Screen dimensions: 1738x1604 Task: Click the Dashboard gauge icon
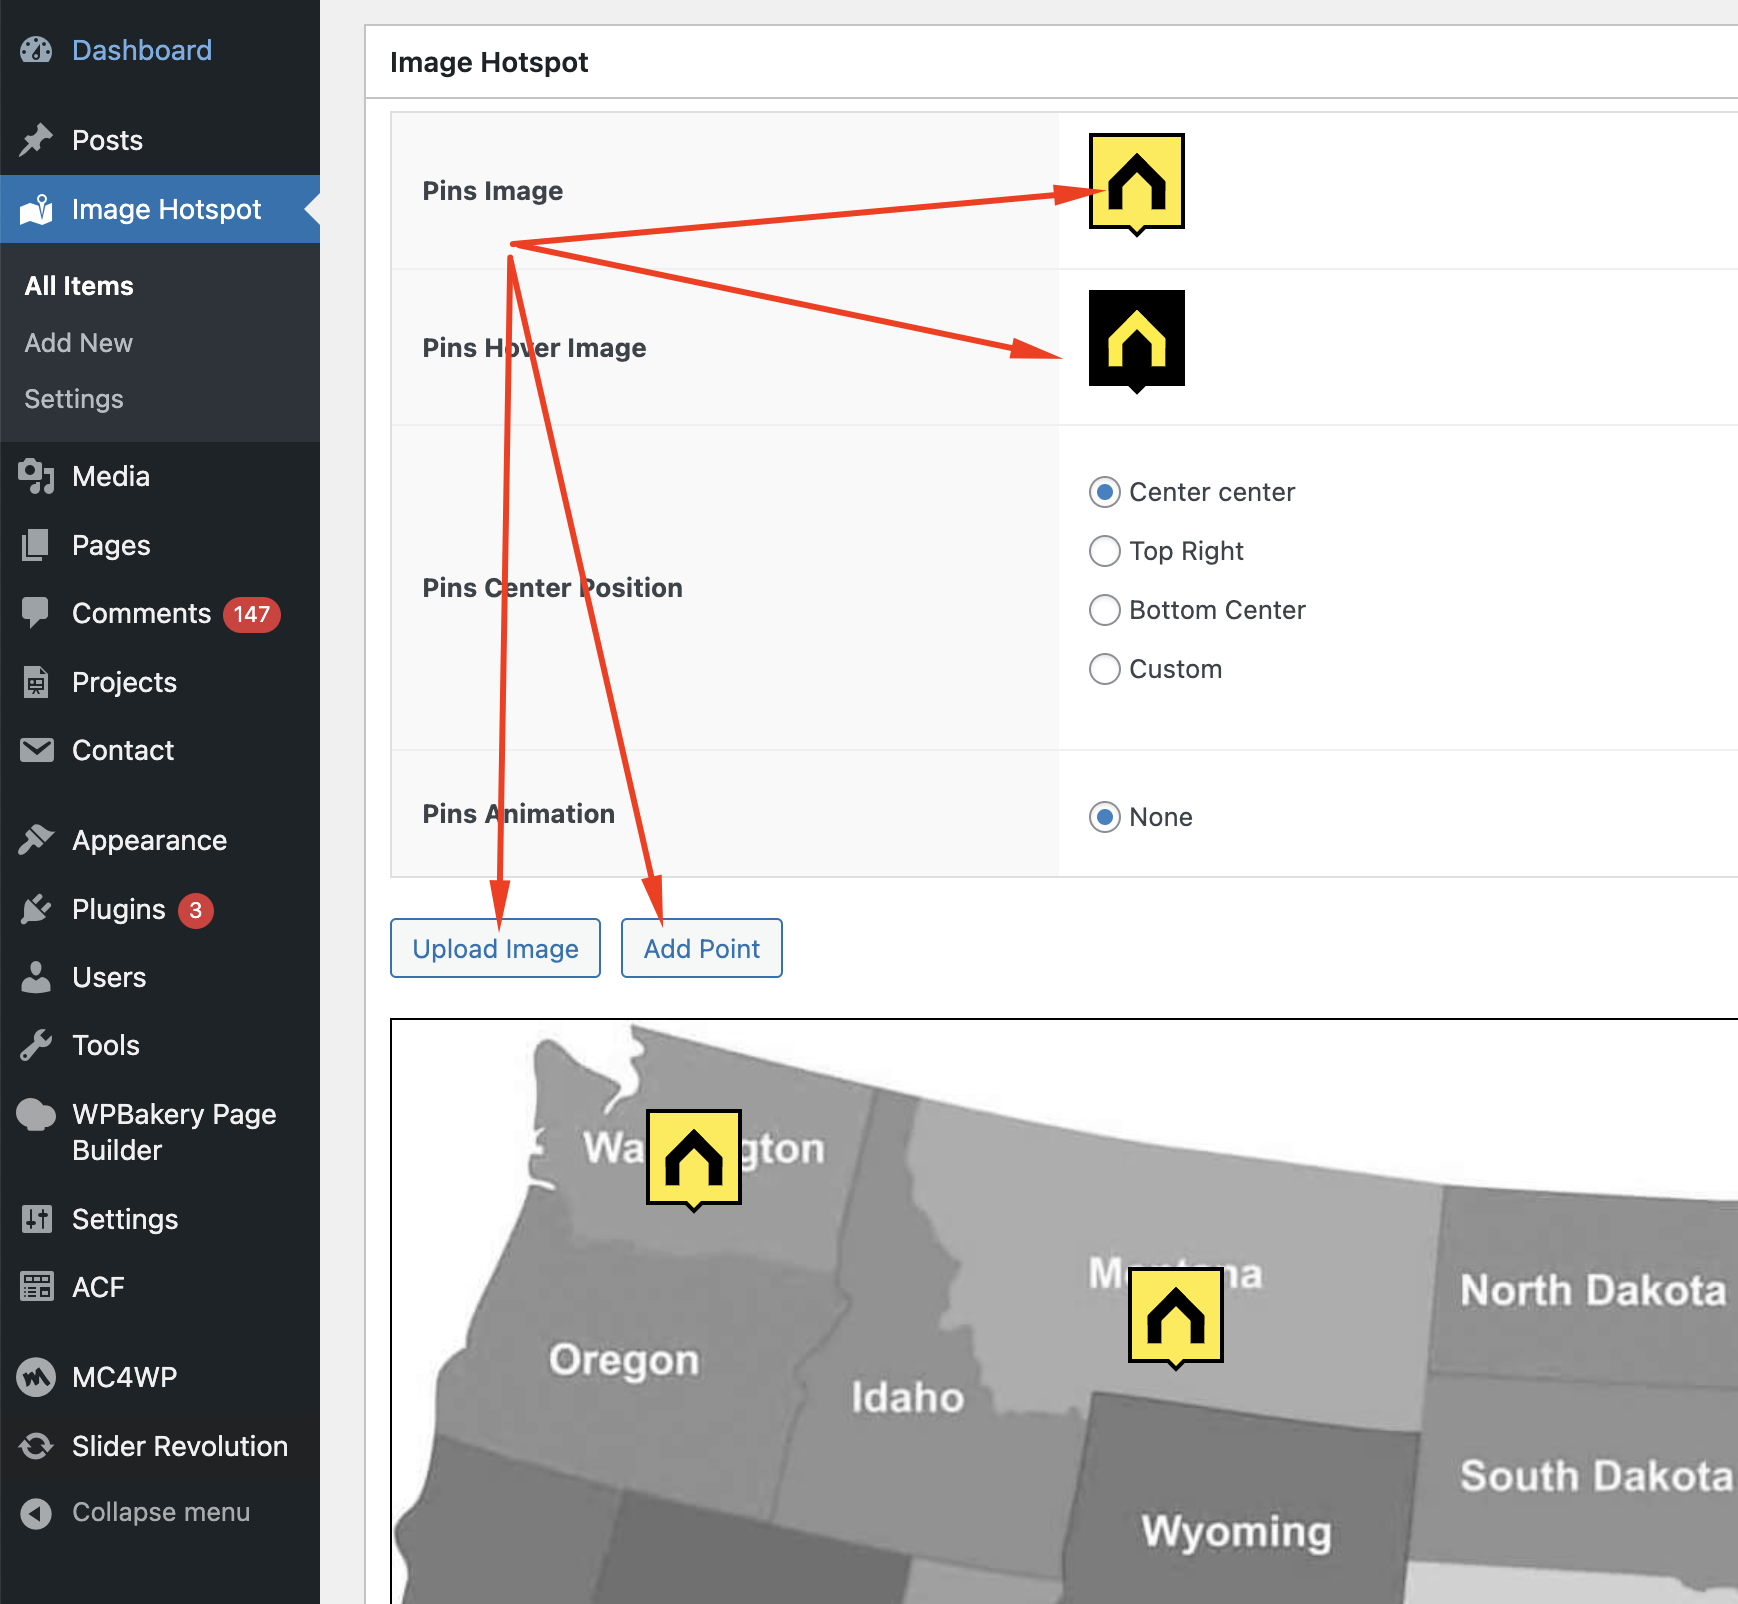pos(36,50)
